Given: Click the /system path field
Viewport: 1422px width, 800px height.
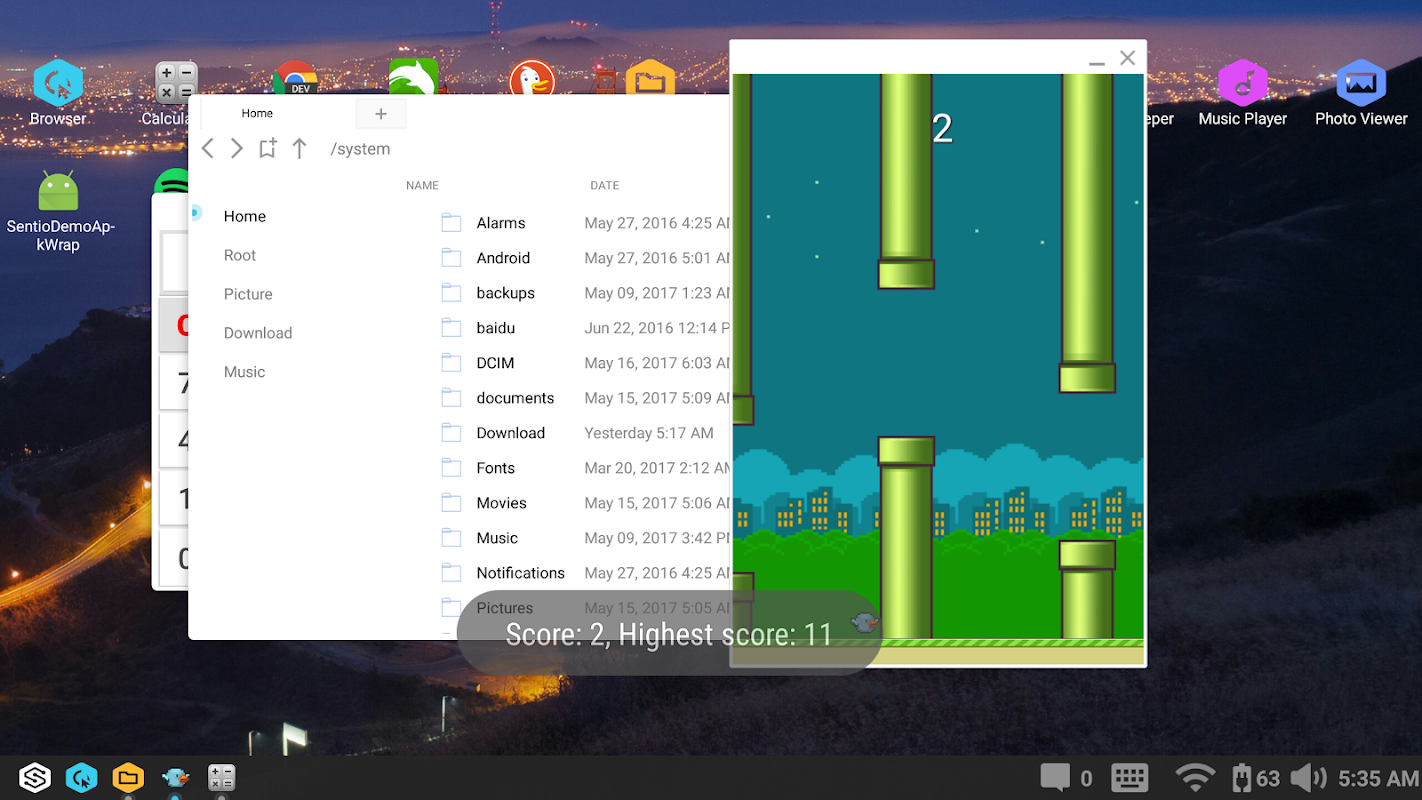Looking at the screenshot, I should coord(360,149).
